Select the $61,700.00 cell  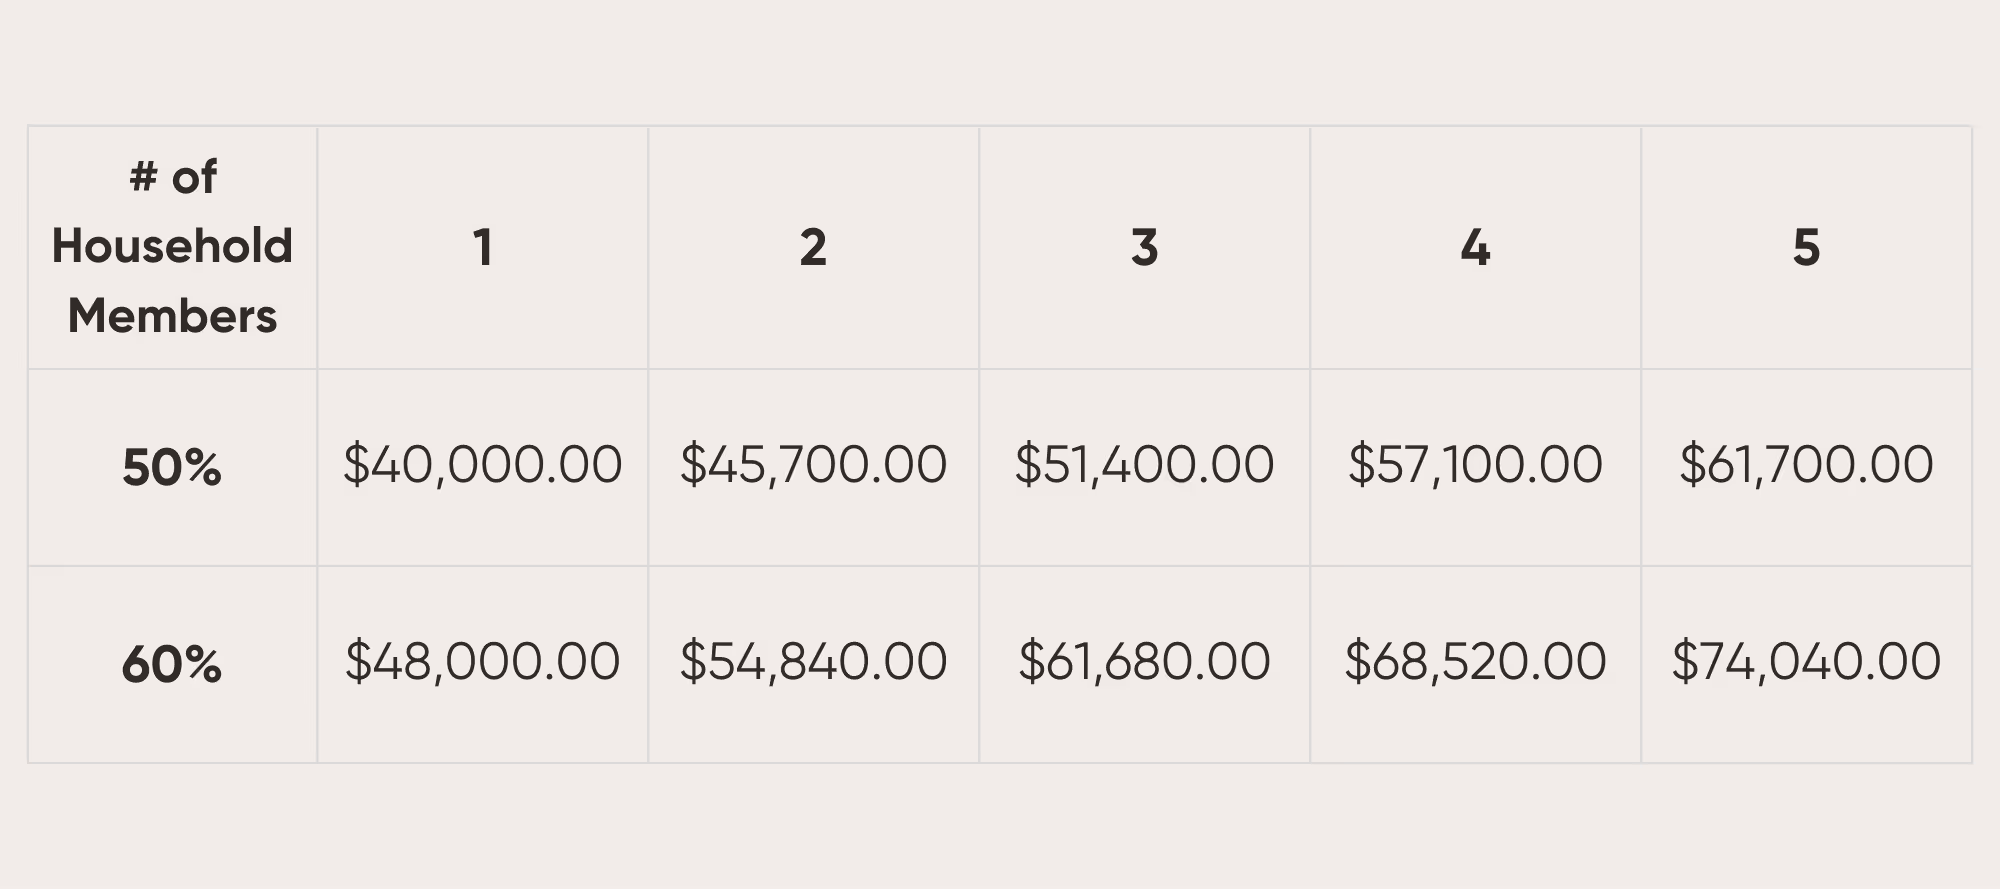click(1807, 467)
